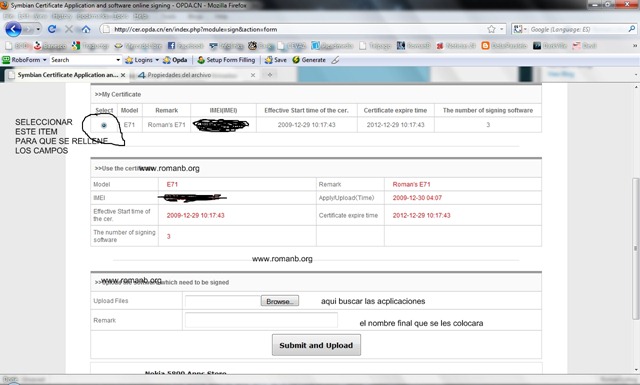Open the search engine selector dropdown
The height and width of the screenshot is (385, 640).
[x=520, y=29]
